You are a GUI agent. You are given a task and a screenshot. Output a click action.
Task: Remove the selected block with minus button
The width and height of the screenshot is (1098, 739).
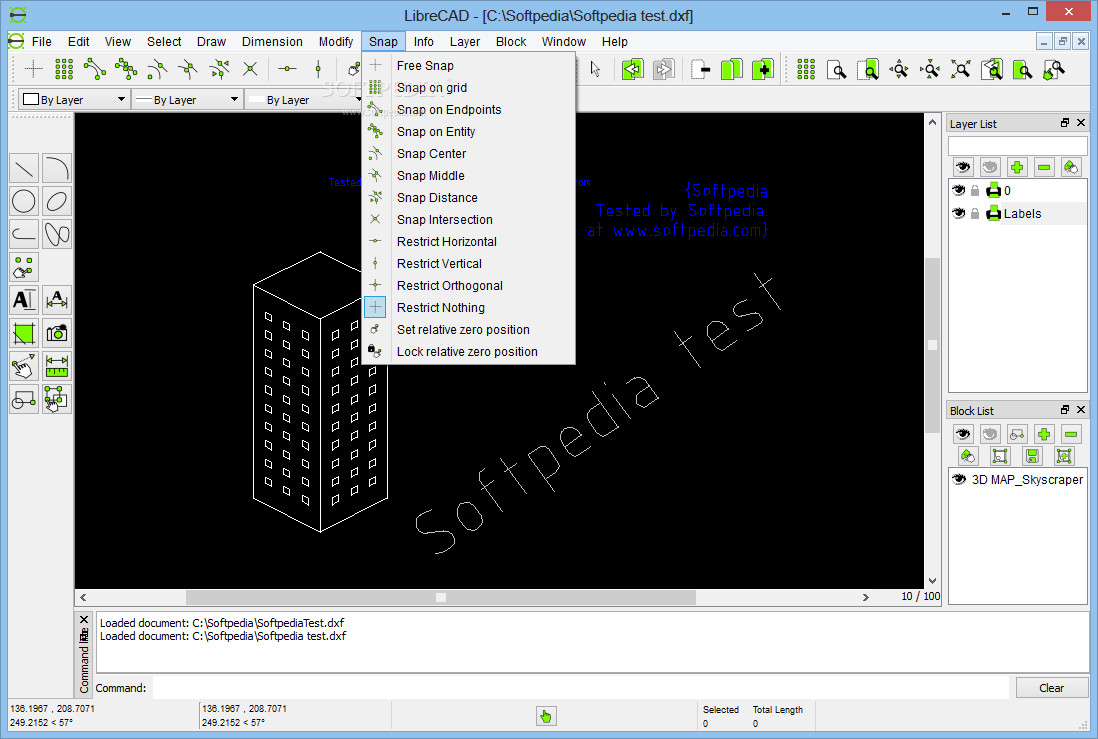coord(1071,434)
